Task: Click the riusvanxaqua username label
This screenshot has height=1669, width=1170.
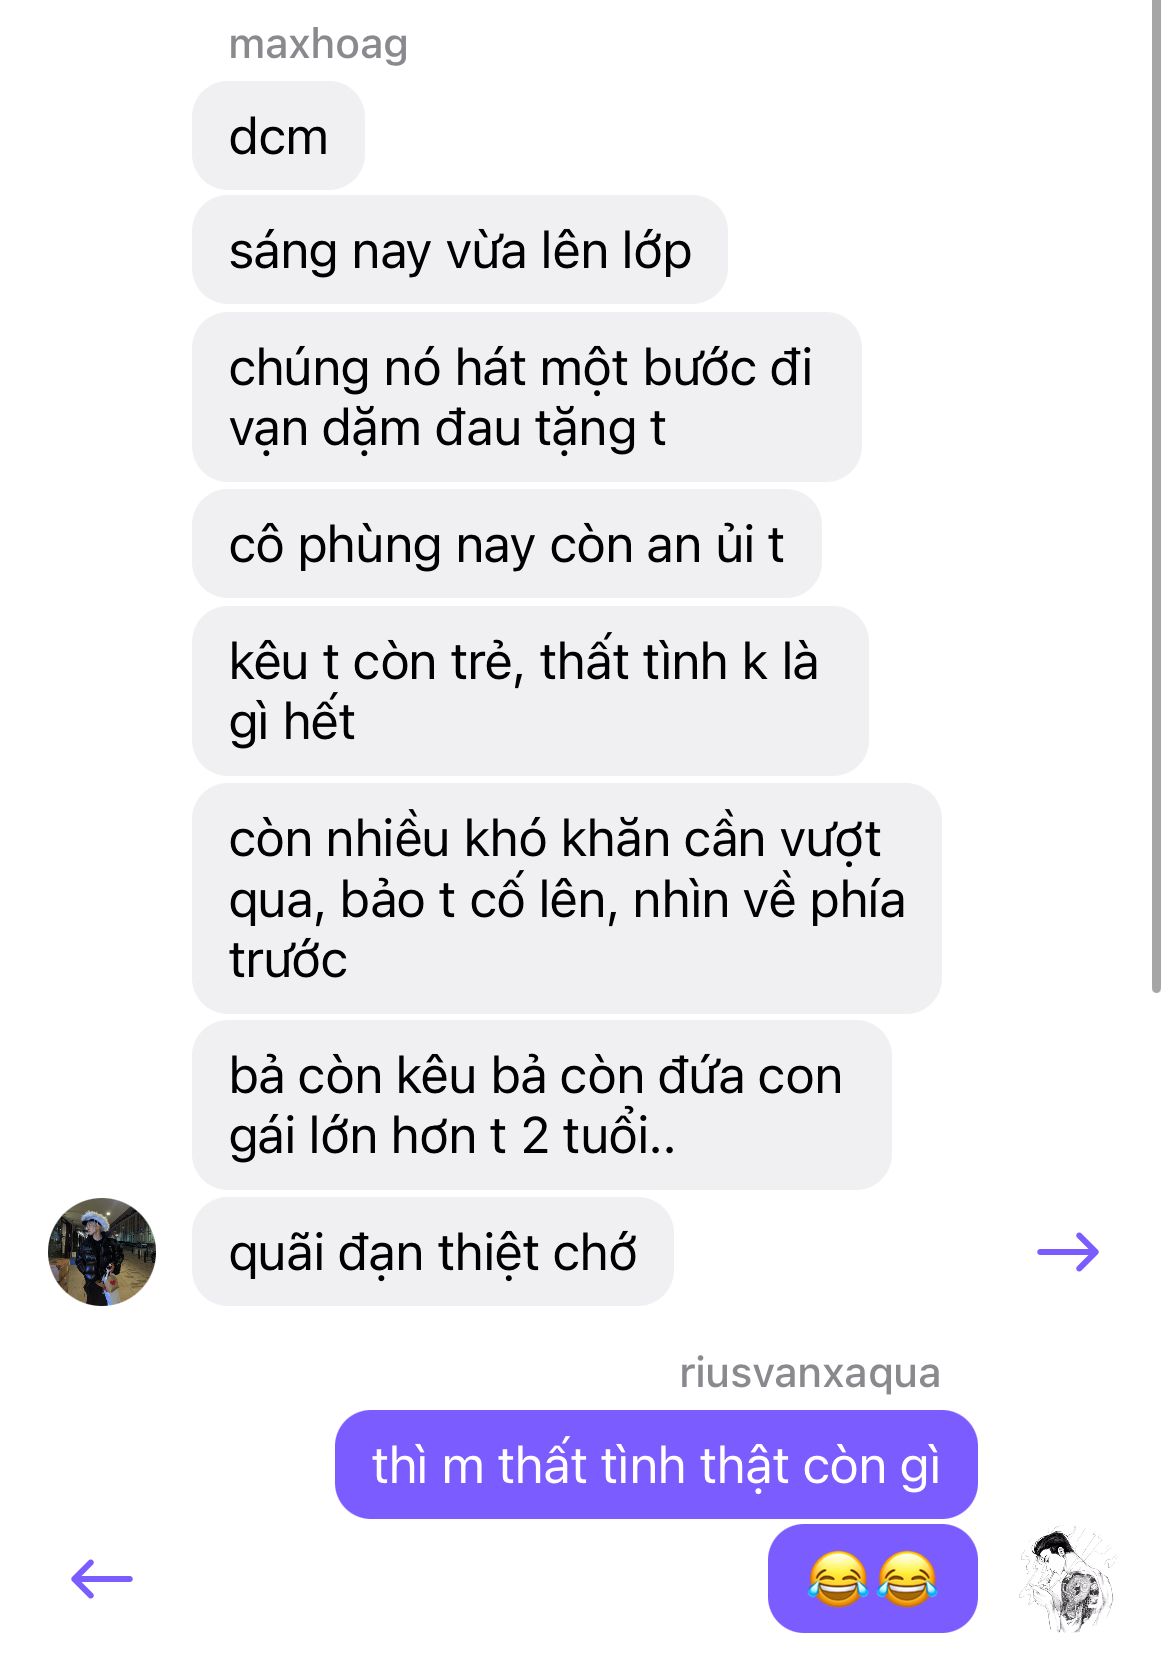Action: tap(810, 1373)
